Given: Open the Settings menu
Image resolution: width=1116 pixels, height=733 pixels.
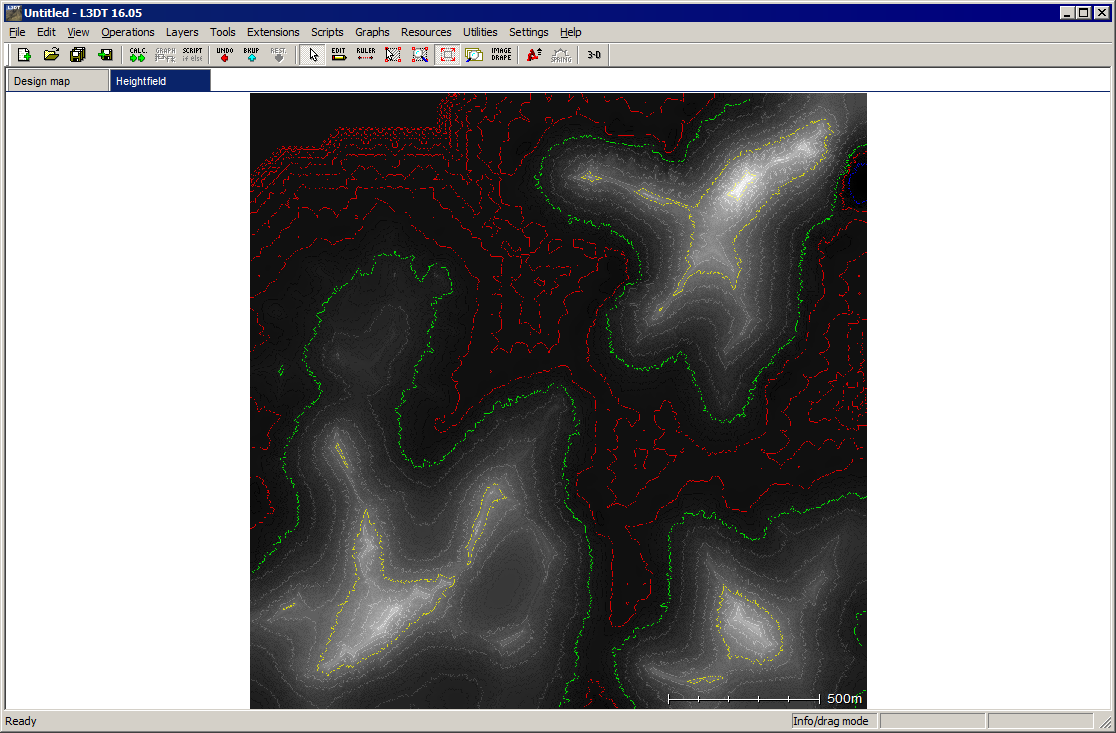Looking at the screenshot, I should click(529, 32).
